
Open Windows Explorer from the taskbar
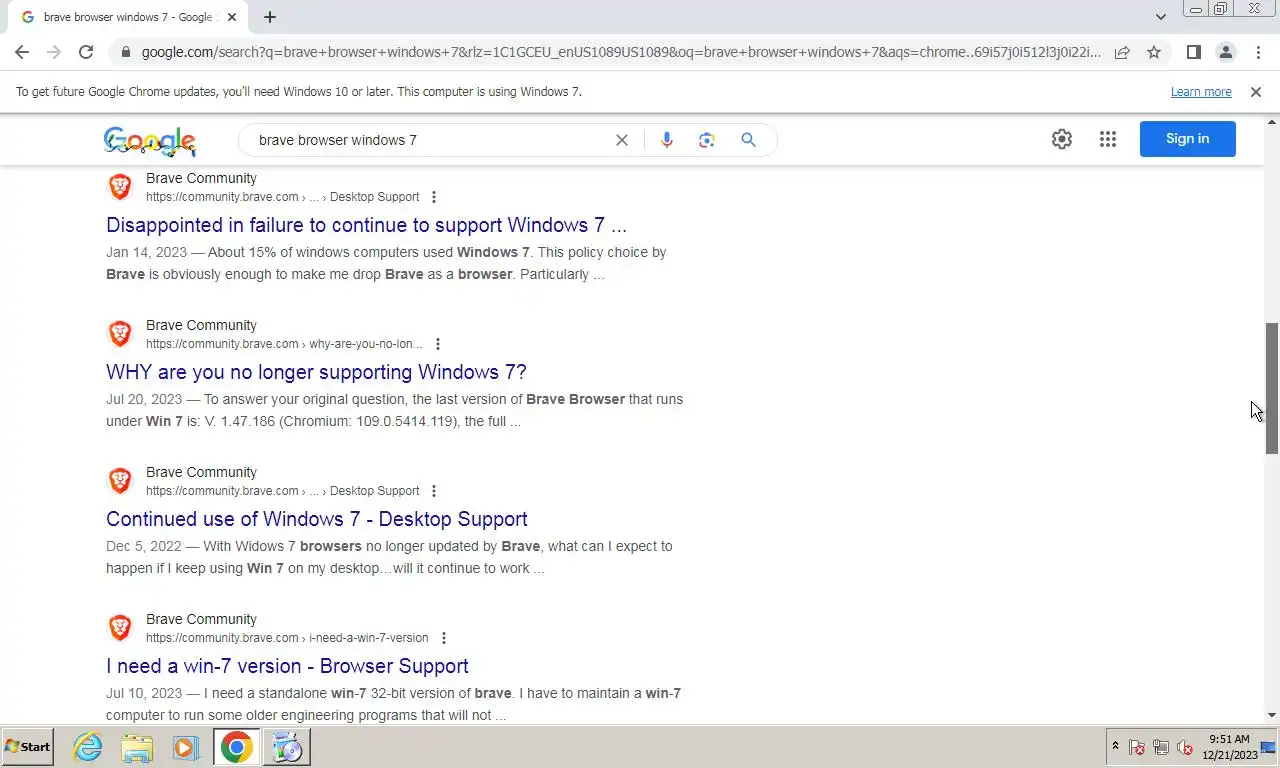coord(137,747)
